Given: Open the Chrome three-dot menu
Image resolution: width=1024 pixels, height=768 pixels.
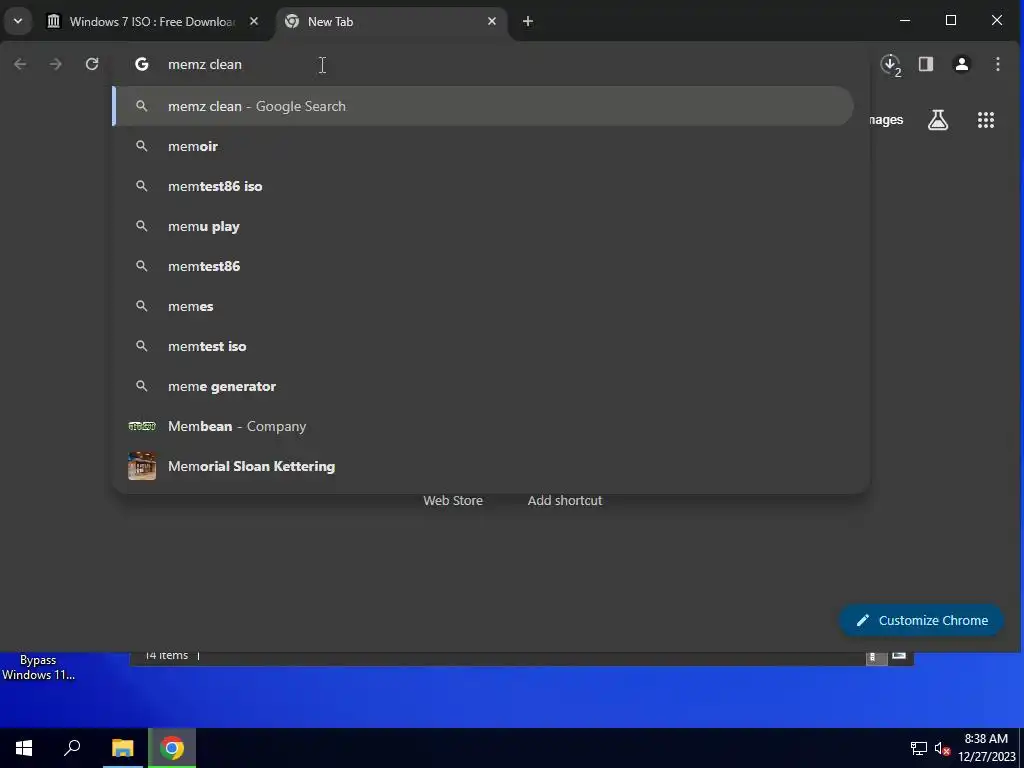Looking at the screenshot, I should 997,64.
